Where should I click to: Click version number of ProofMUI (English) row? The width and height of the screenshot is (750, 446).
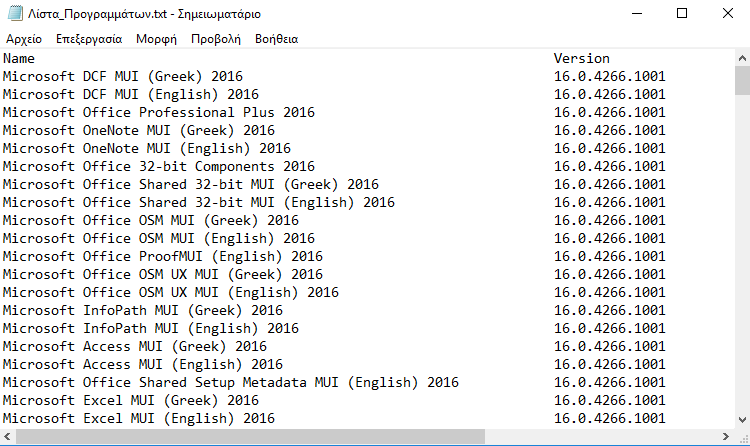[609, 256]
